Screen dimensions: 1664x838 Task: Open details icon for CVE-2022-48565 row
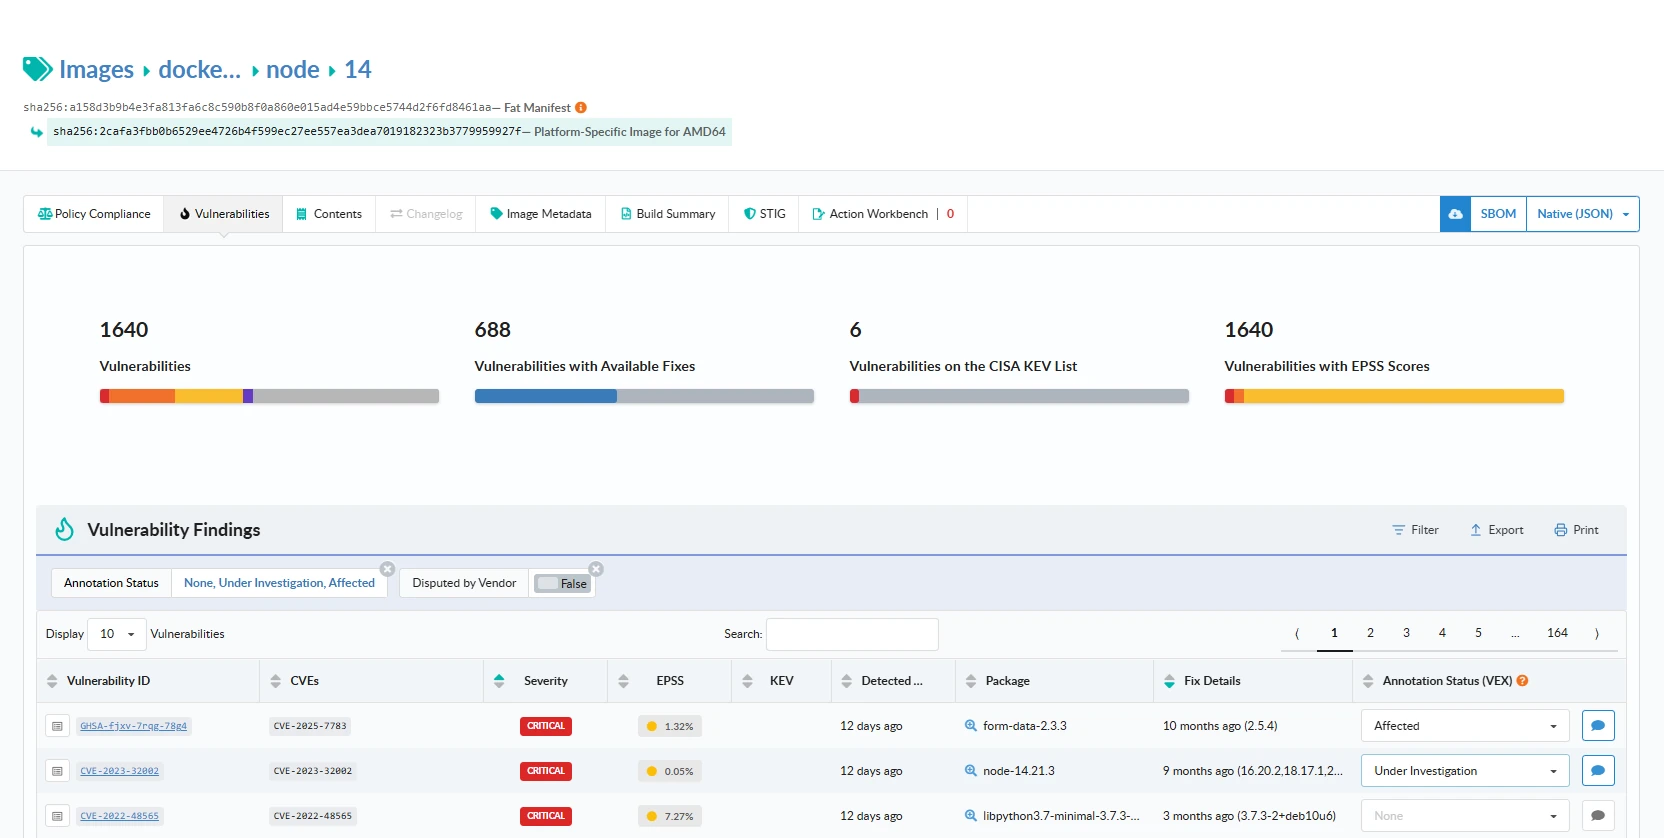57,816
